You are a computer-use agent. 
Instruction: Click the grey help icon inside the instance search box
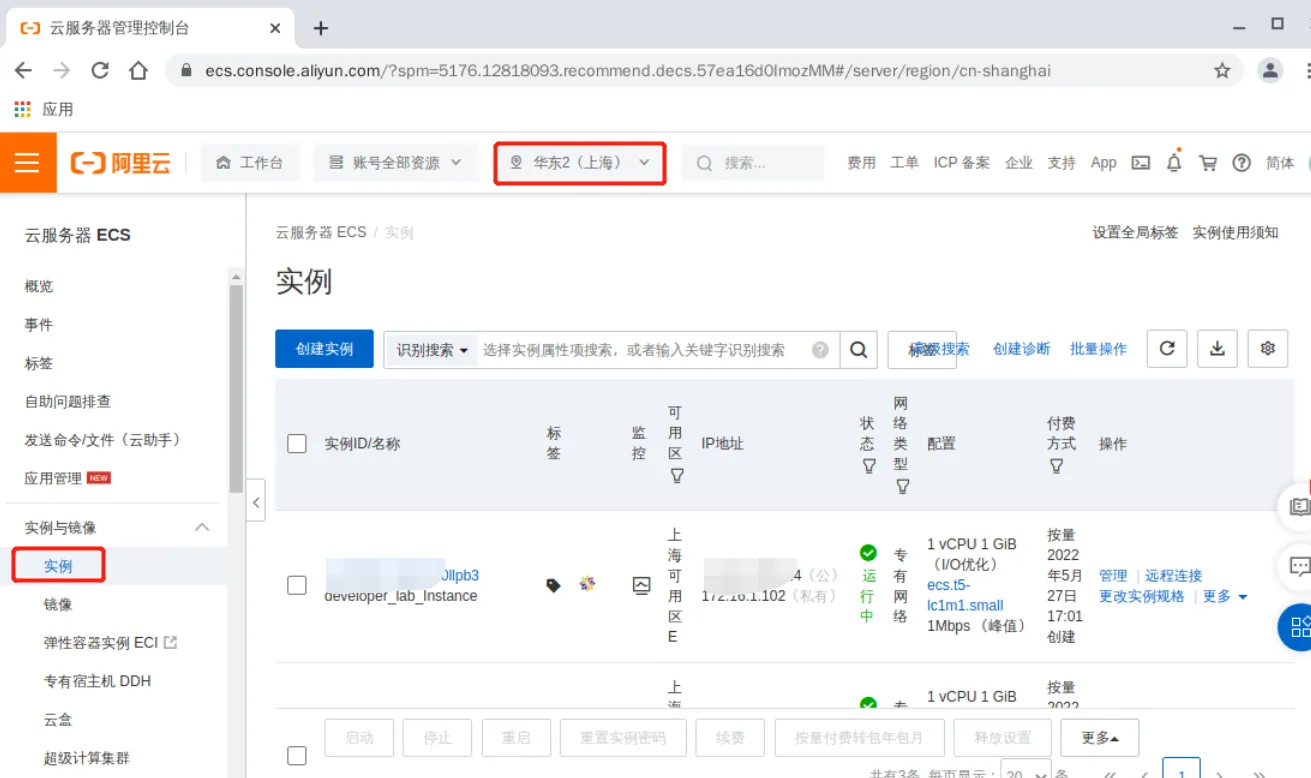point(820,350)
